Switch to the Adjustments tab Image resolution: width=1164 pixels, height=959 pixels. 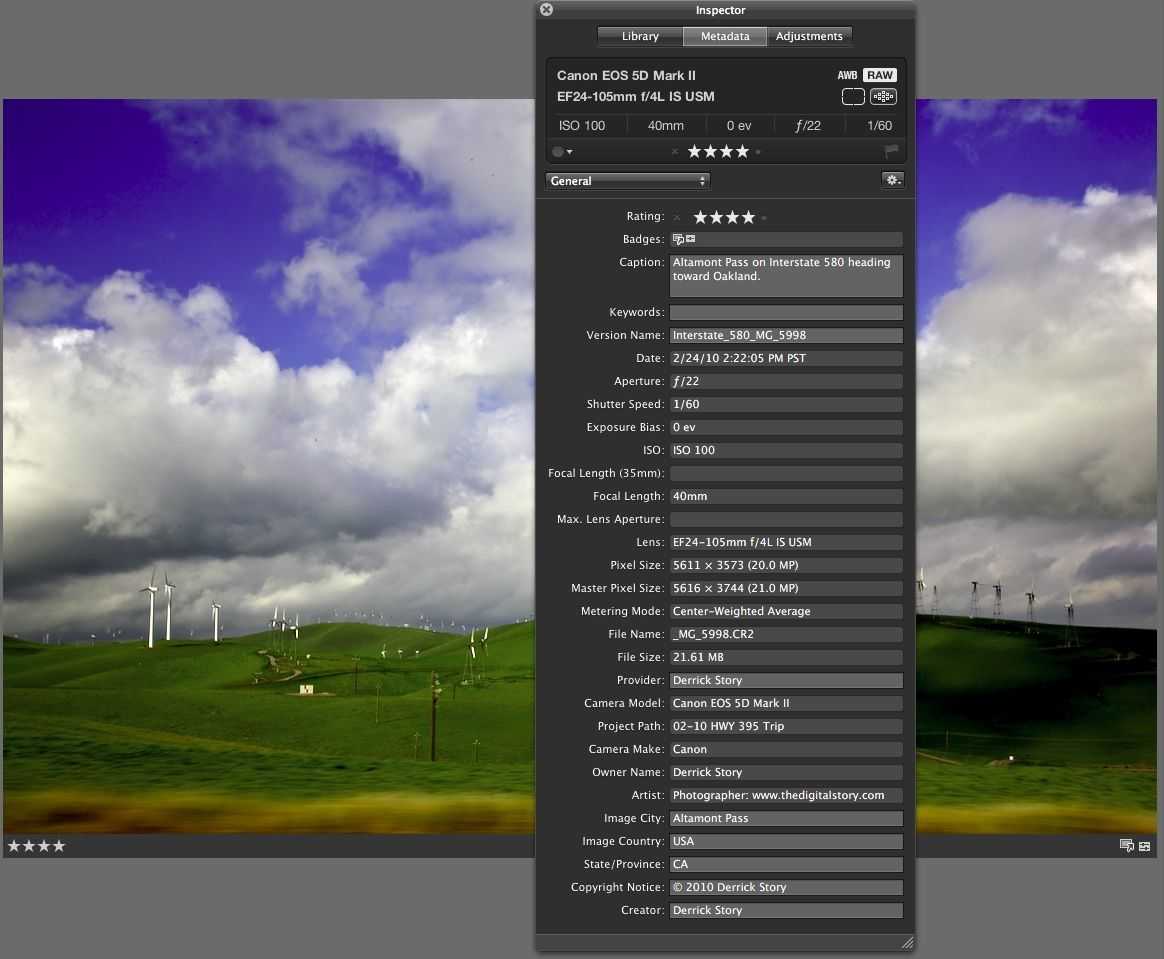[809, 36]
